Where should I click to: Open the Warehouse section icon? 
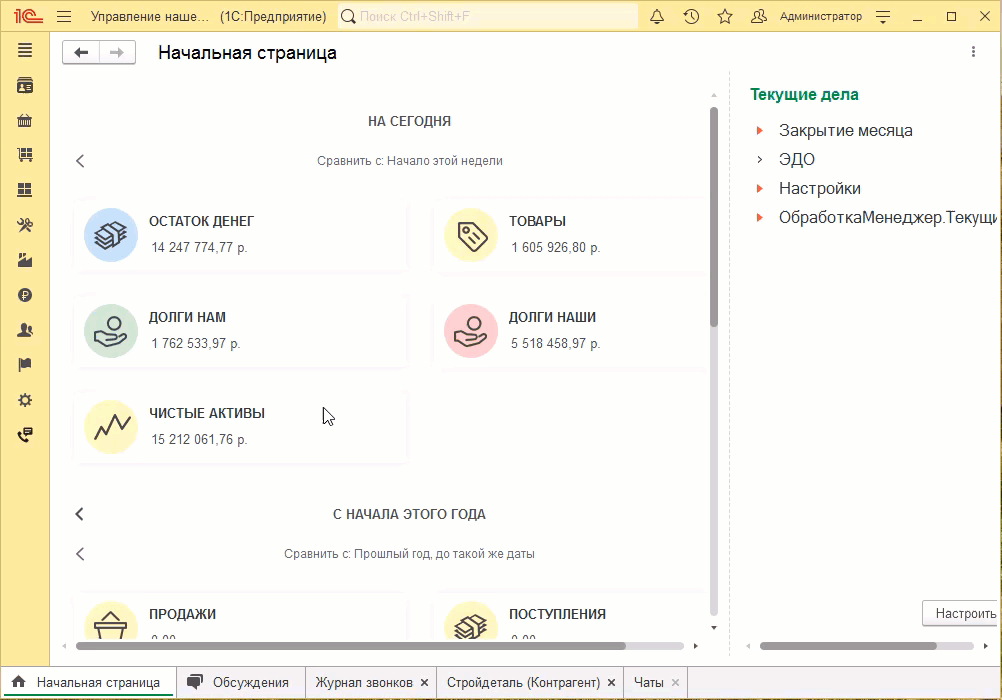(25, 189)
